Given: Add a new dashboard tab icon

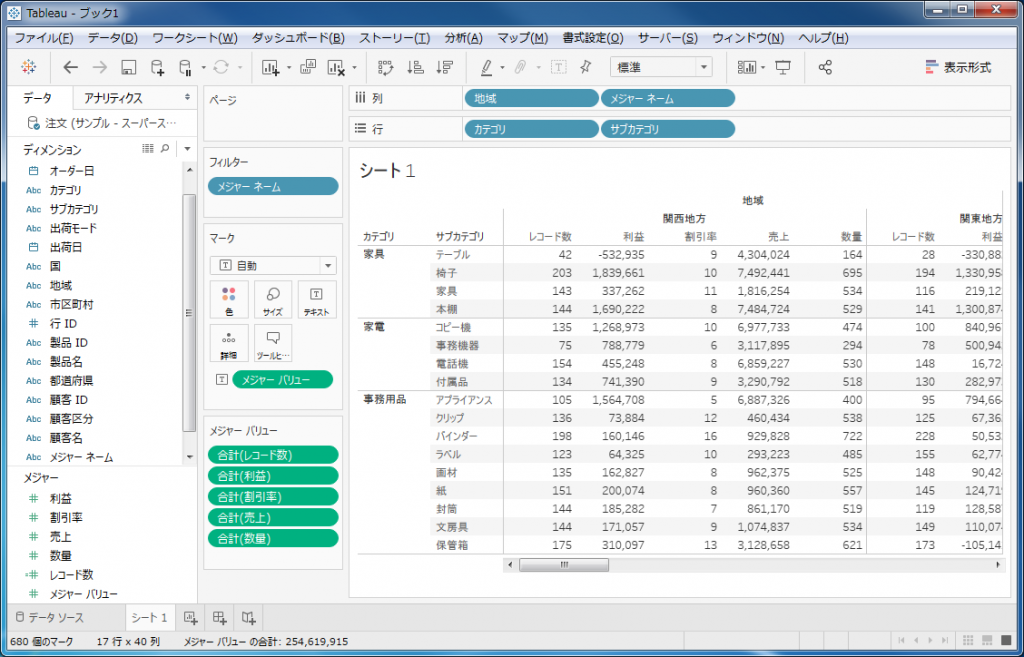Looking at the screenshot, I should pyautogui.click(x=219, y=617).
